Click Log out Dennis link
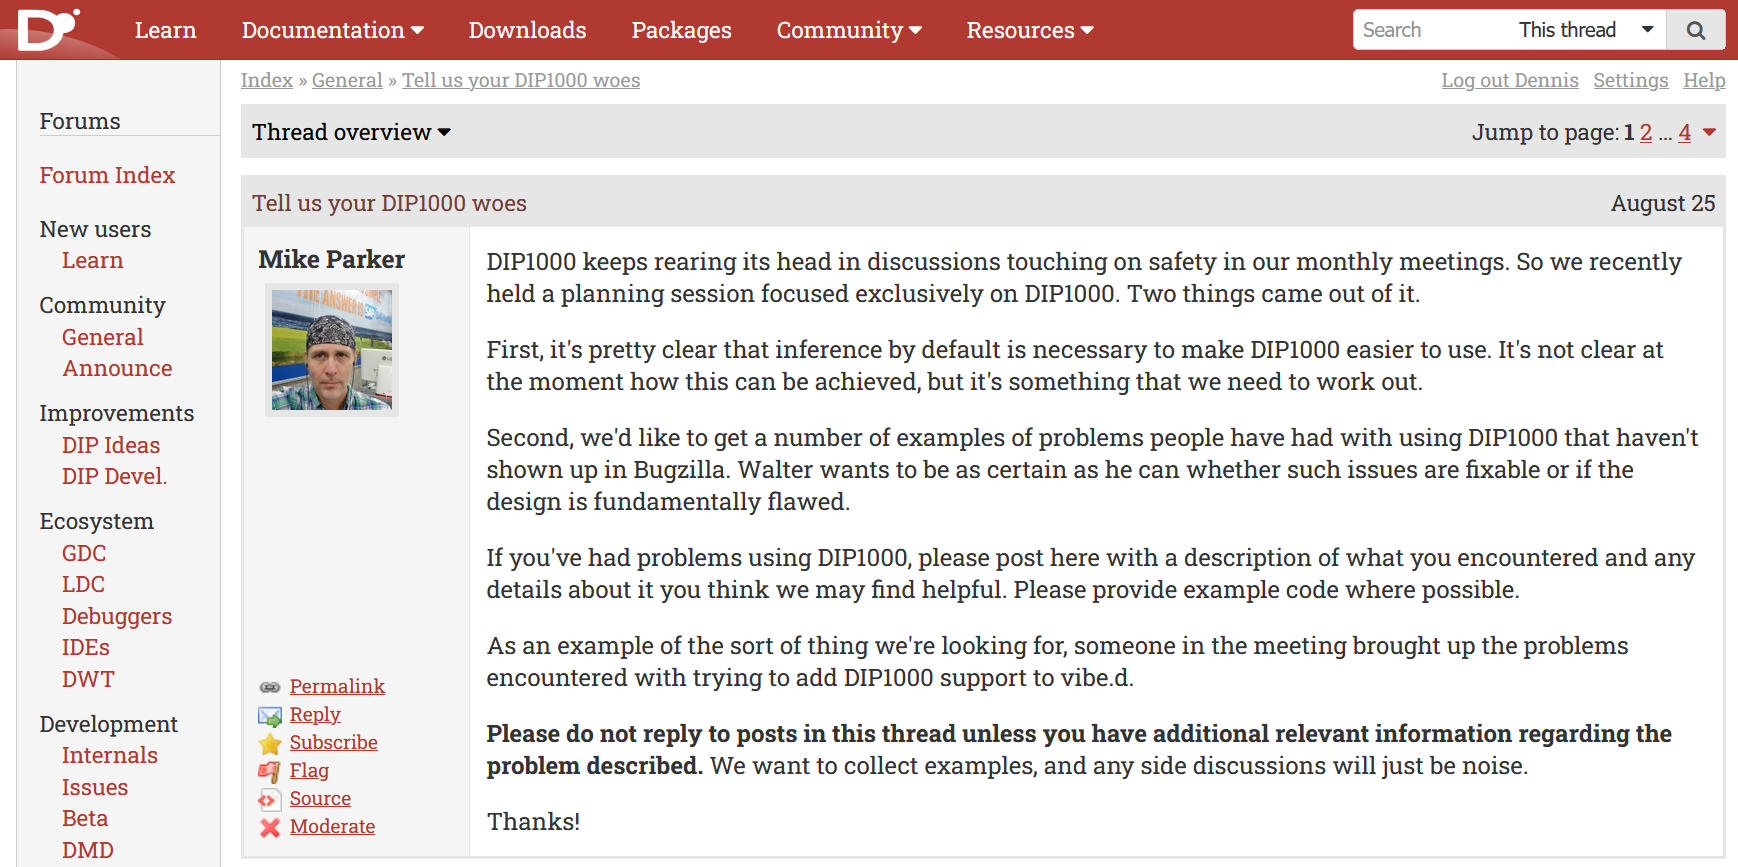 tap(1510, 80)
